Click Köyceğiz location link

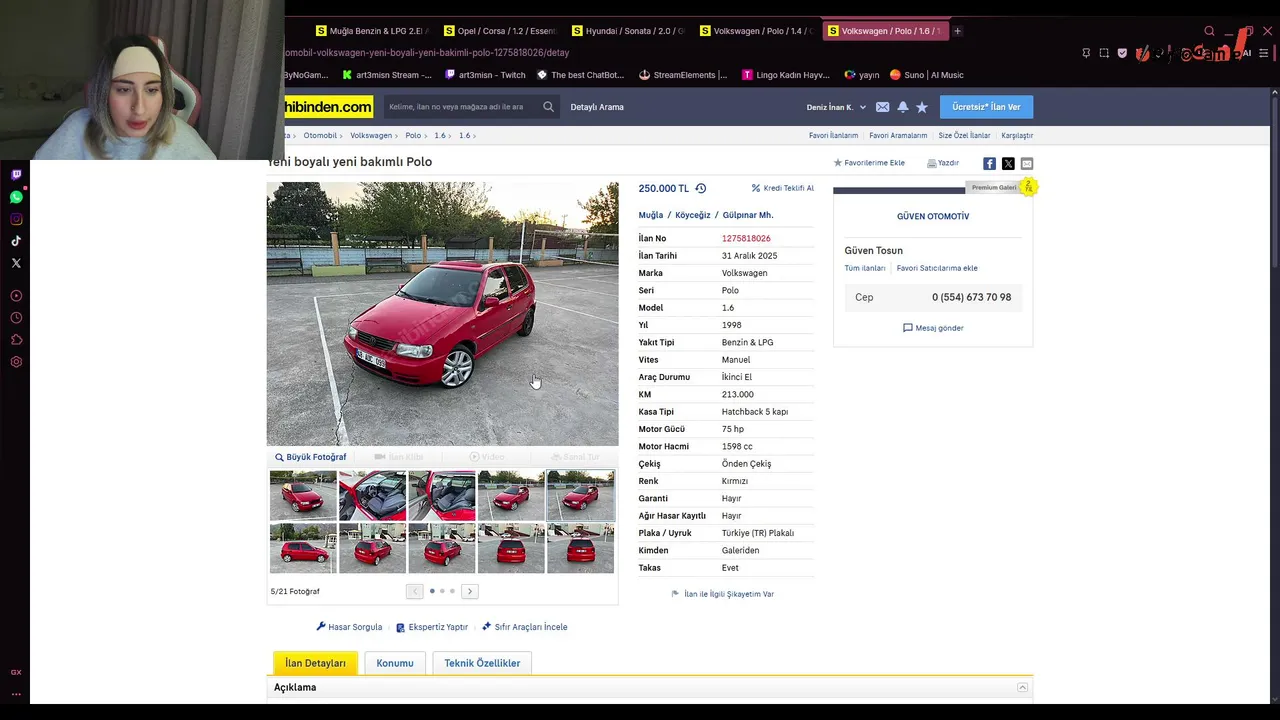pyautogui.click(x=692, y=215)
